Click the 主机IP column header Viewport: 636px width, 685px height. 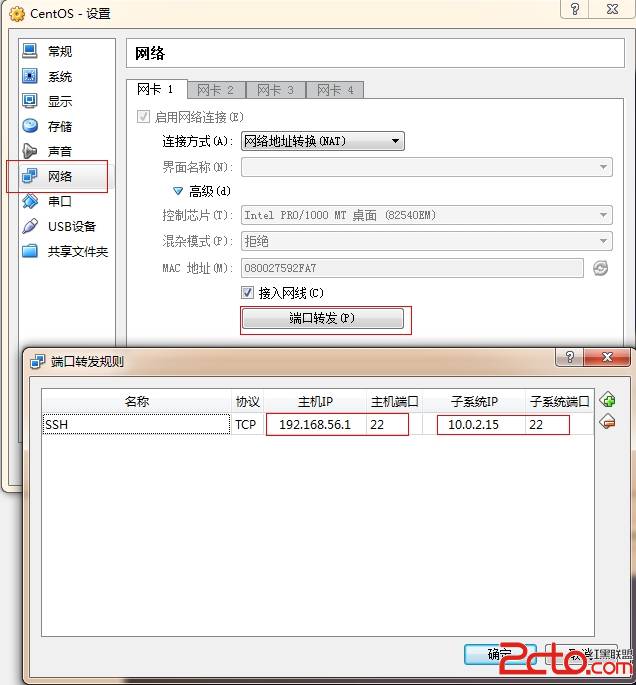point(315,401)
